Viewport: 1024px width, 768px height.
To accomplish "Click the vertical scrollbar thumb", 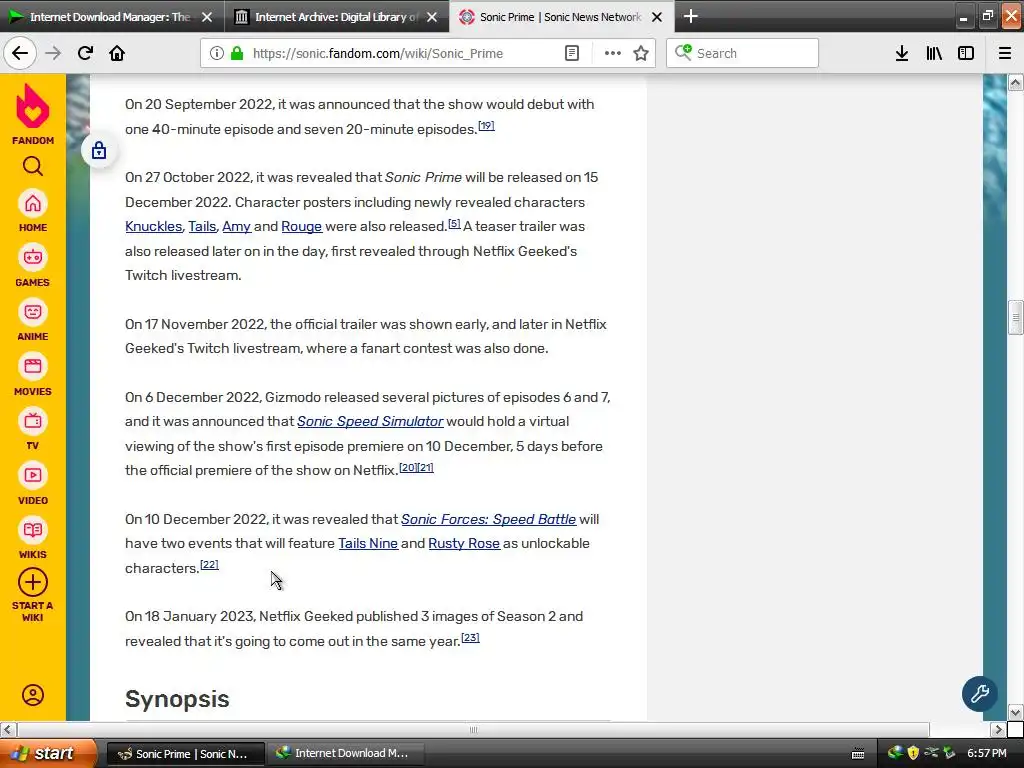I will (x=1015, y=317).
